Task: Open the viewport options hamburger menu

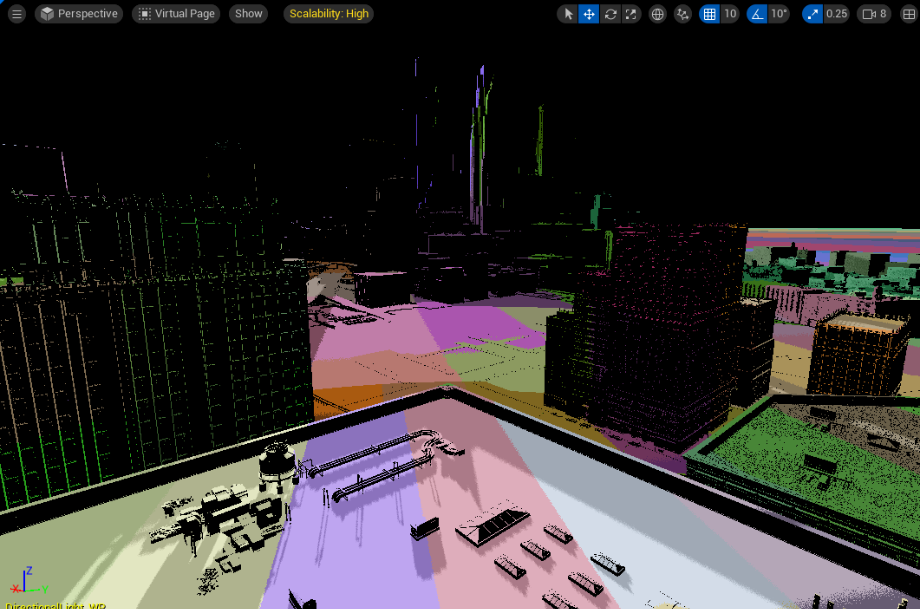Action: click(x=17, y=14)
